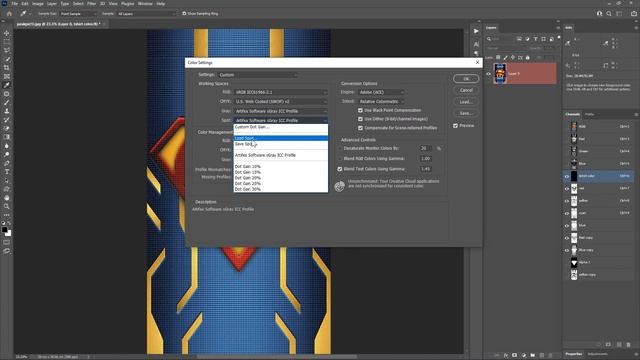
Task: Select the Pen tool
Action: [x=7, y=163]
